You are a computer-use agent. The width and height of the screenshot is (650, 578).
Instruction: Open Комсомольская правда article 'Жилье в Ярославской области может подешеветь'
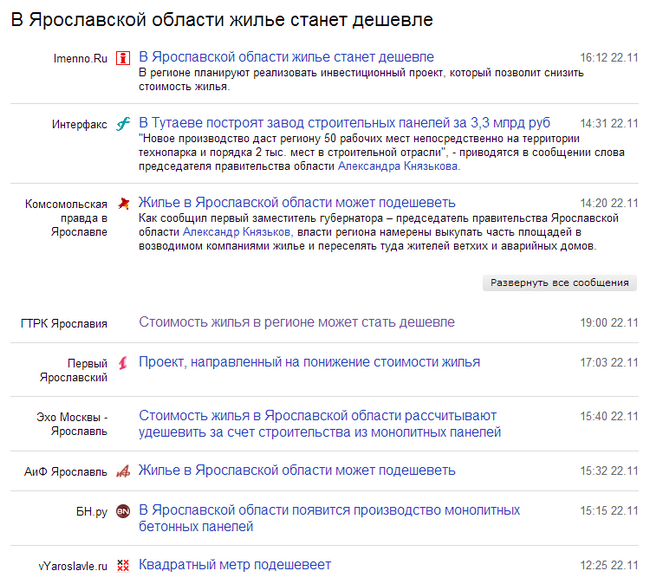297,202
